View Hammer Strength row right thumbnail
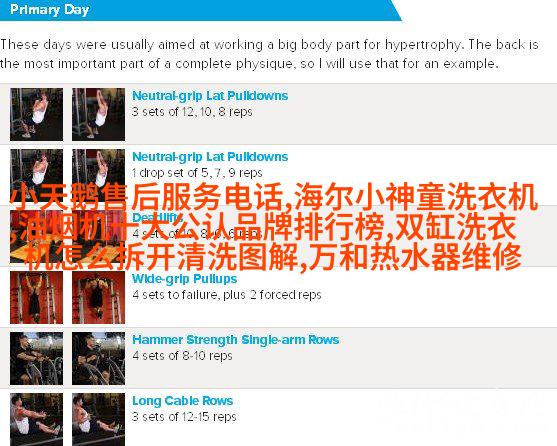 [x=98, y=359]
